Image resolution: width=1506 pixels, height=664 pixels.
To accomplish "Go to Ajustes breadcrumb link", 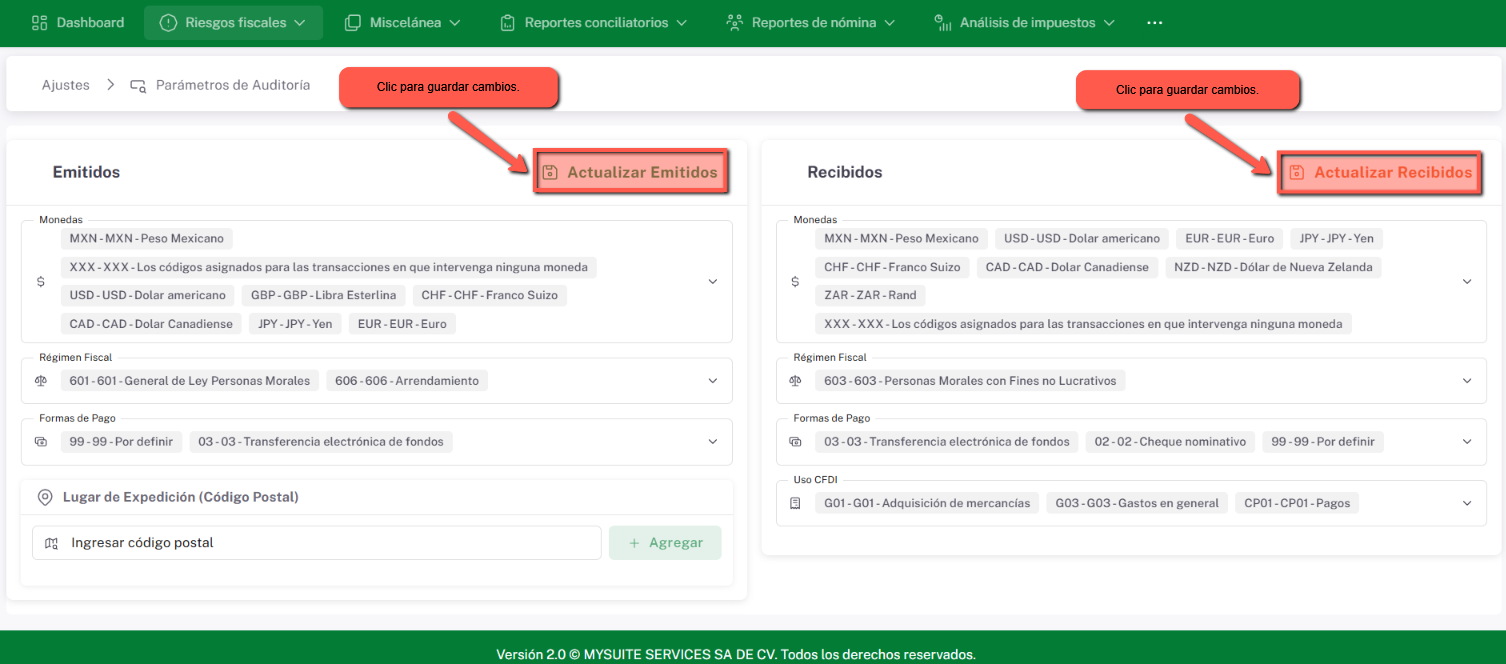I will point(66,86).
